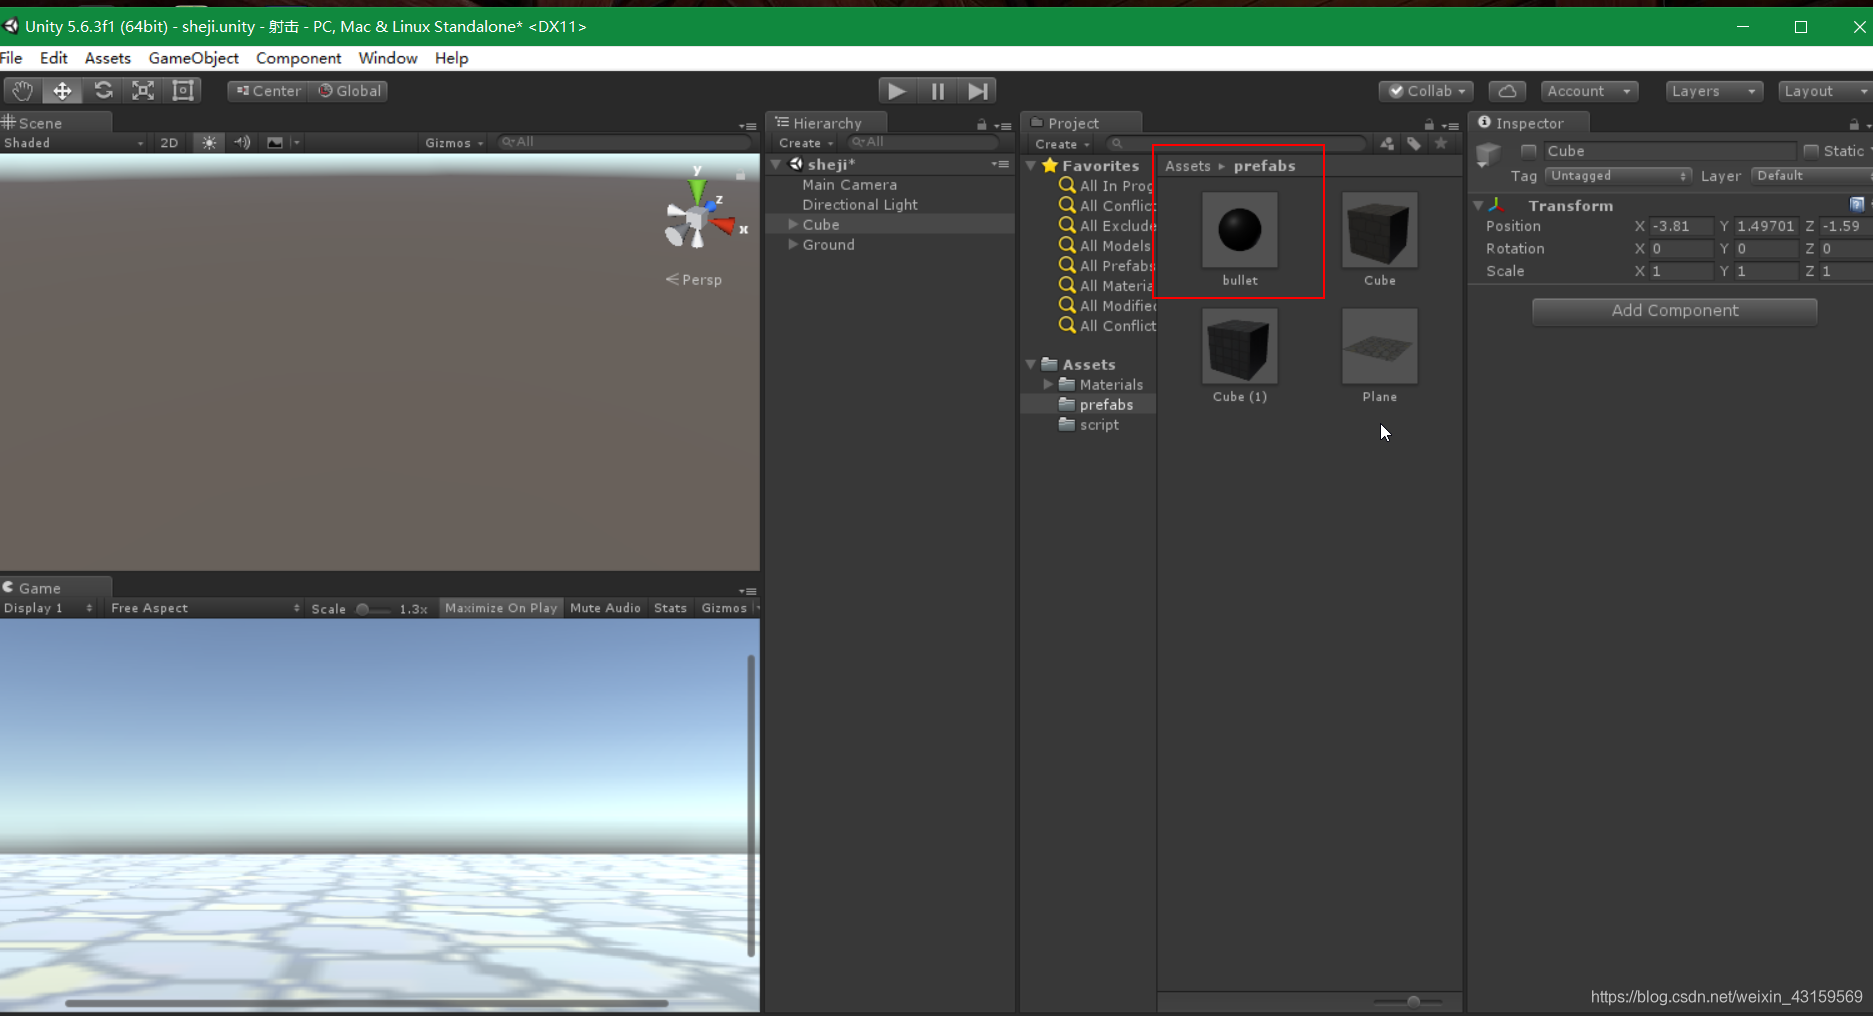This screenshot has width=1873, height=1016.
Task: Click Add Component button
Action: coord(1674,311)
